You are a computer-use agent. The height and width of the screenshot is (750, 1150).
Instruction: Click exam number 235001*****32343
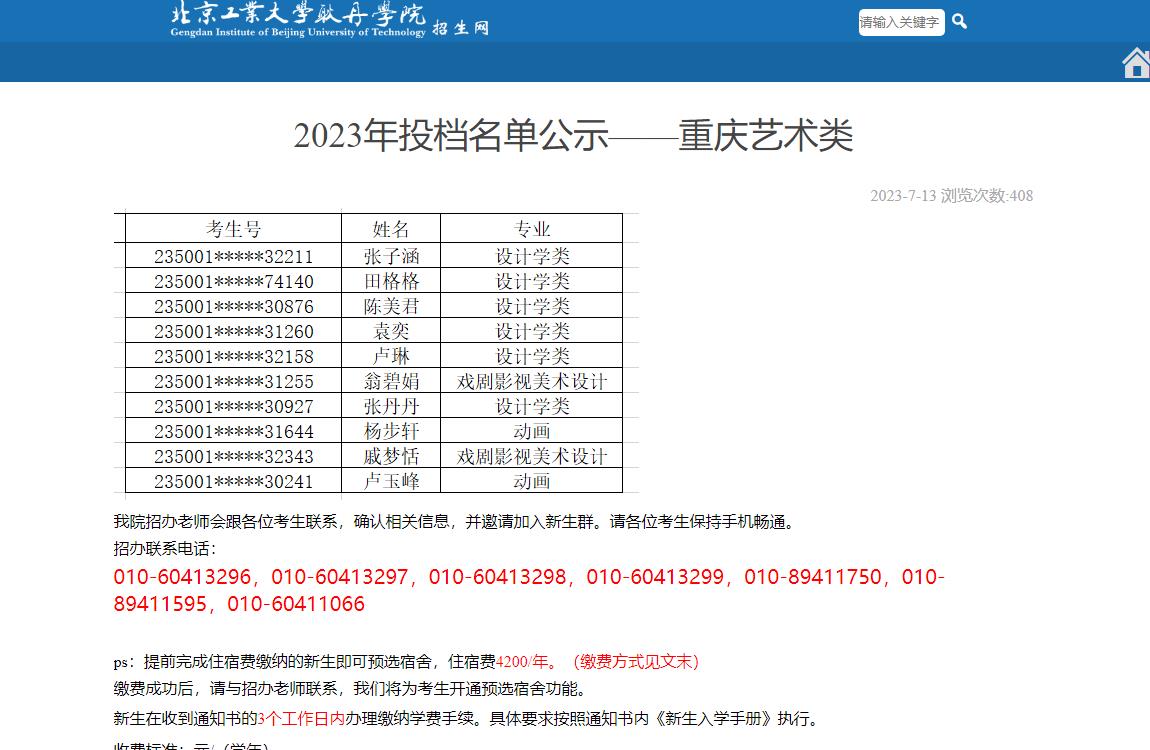tap(233, 457)
